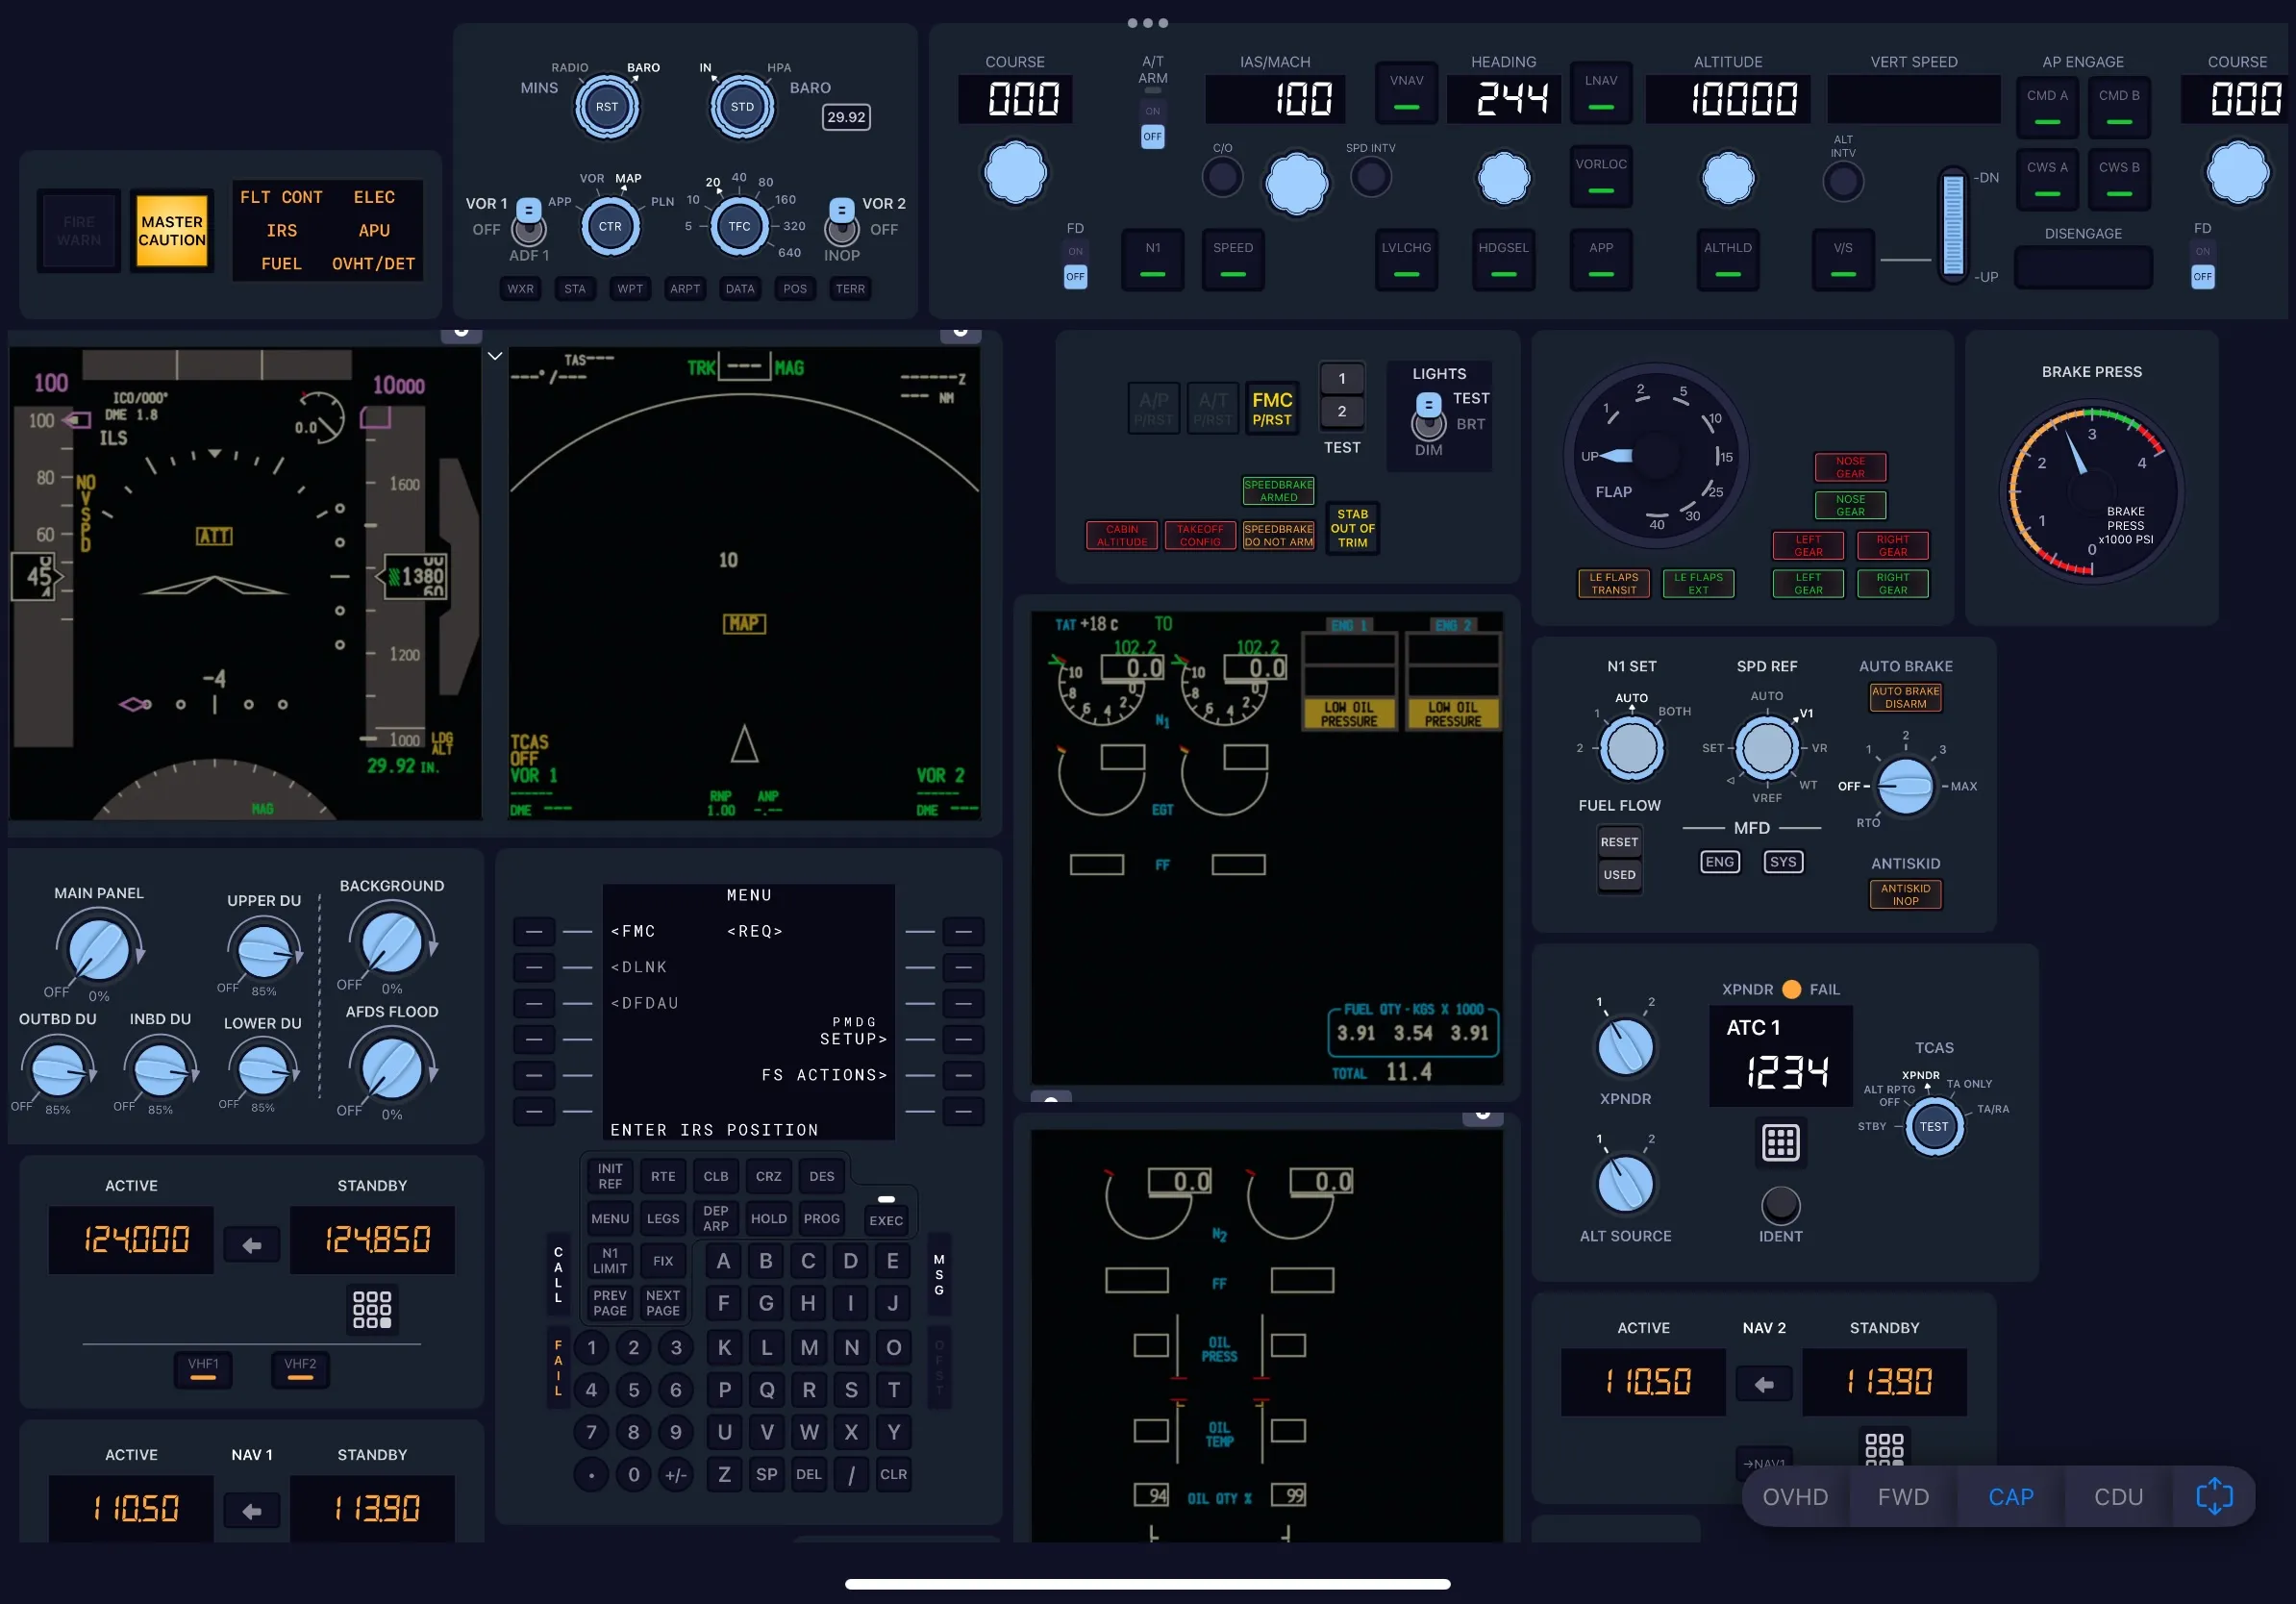Select the CAP panel tab

[x=2010, y=1496]
